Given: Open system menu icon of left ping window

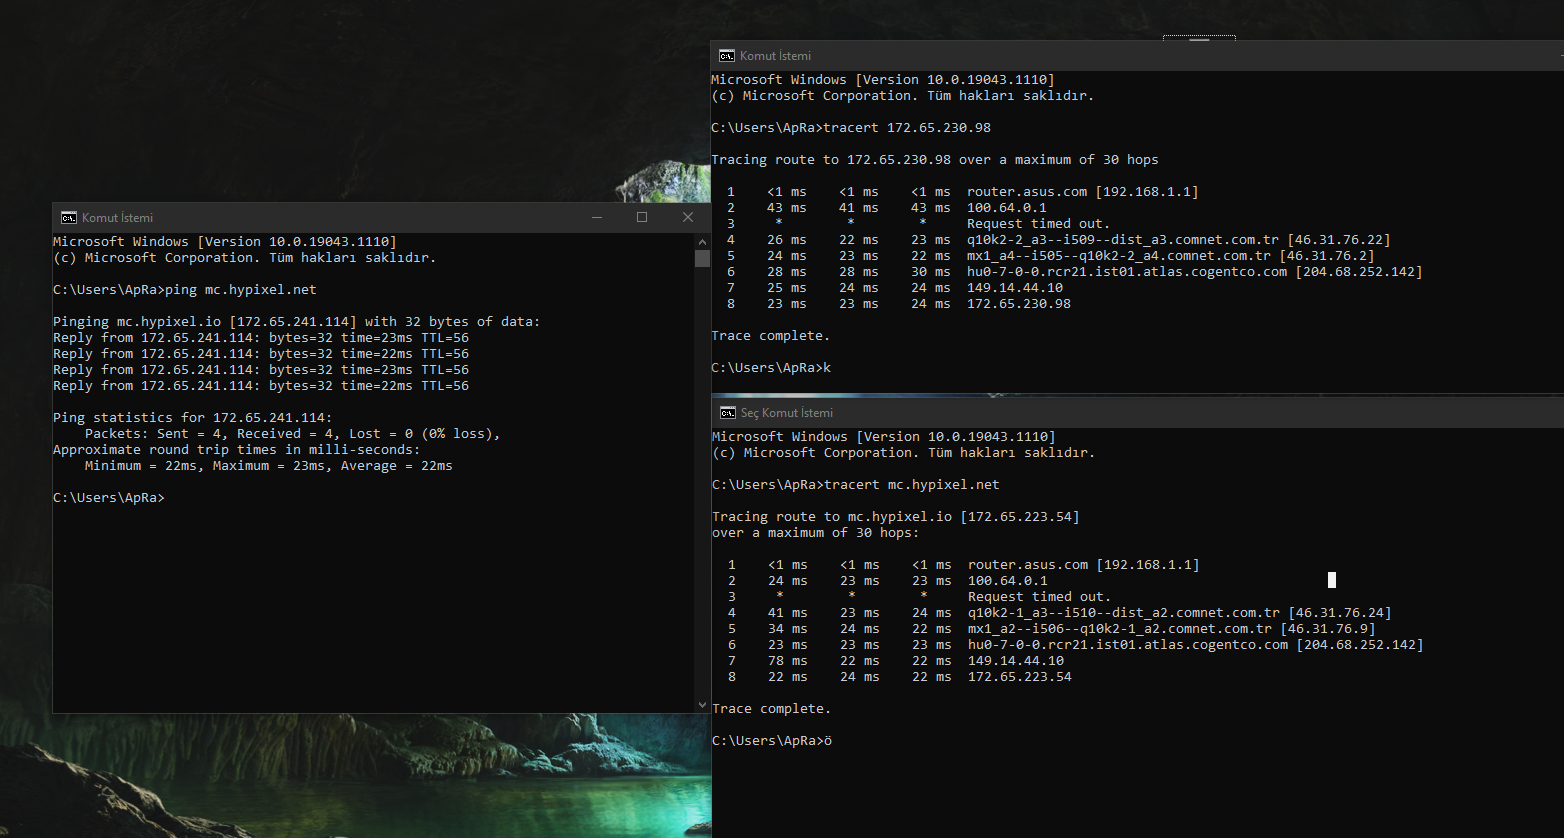Looking at the screenshot, I should click(68, 217).
